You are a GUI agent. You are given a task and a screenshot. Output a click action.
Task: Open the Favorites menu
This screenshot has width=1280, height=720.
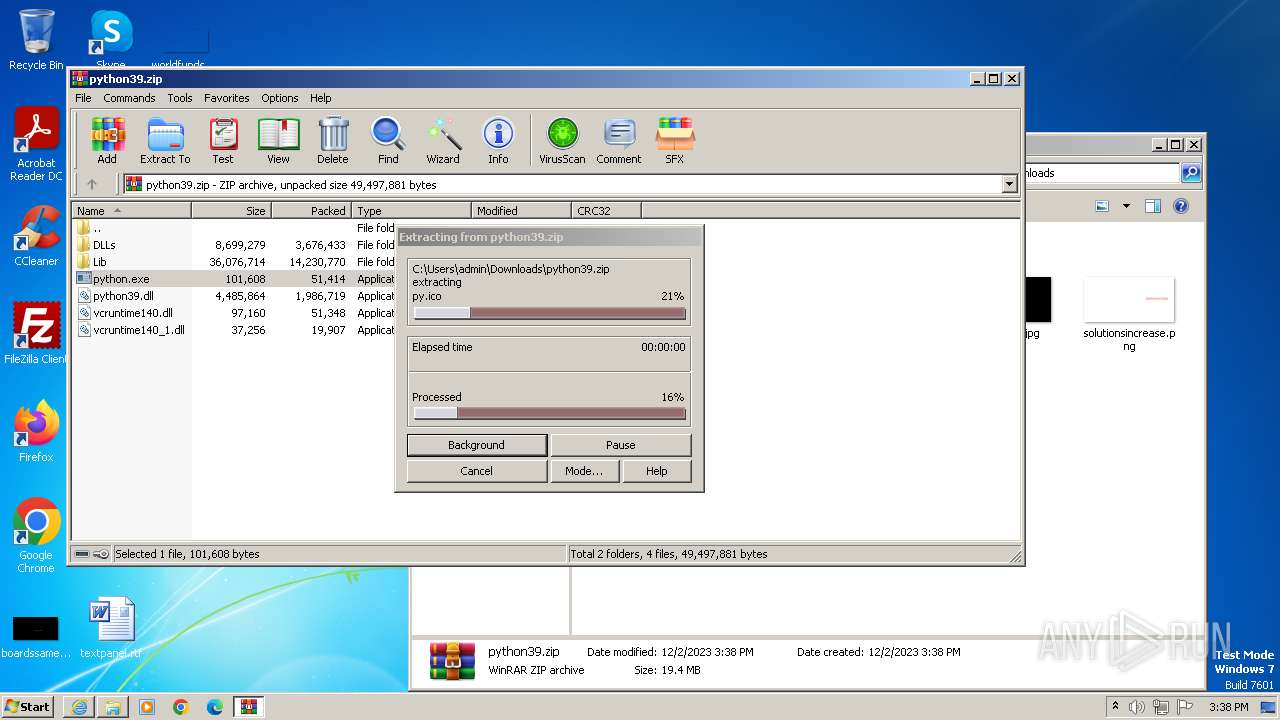click(227, 98)
